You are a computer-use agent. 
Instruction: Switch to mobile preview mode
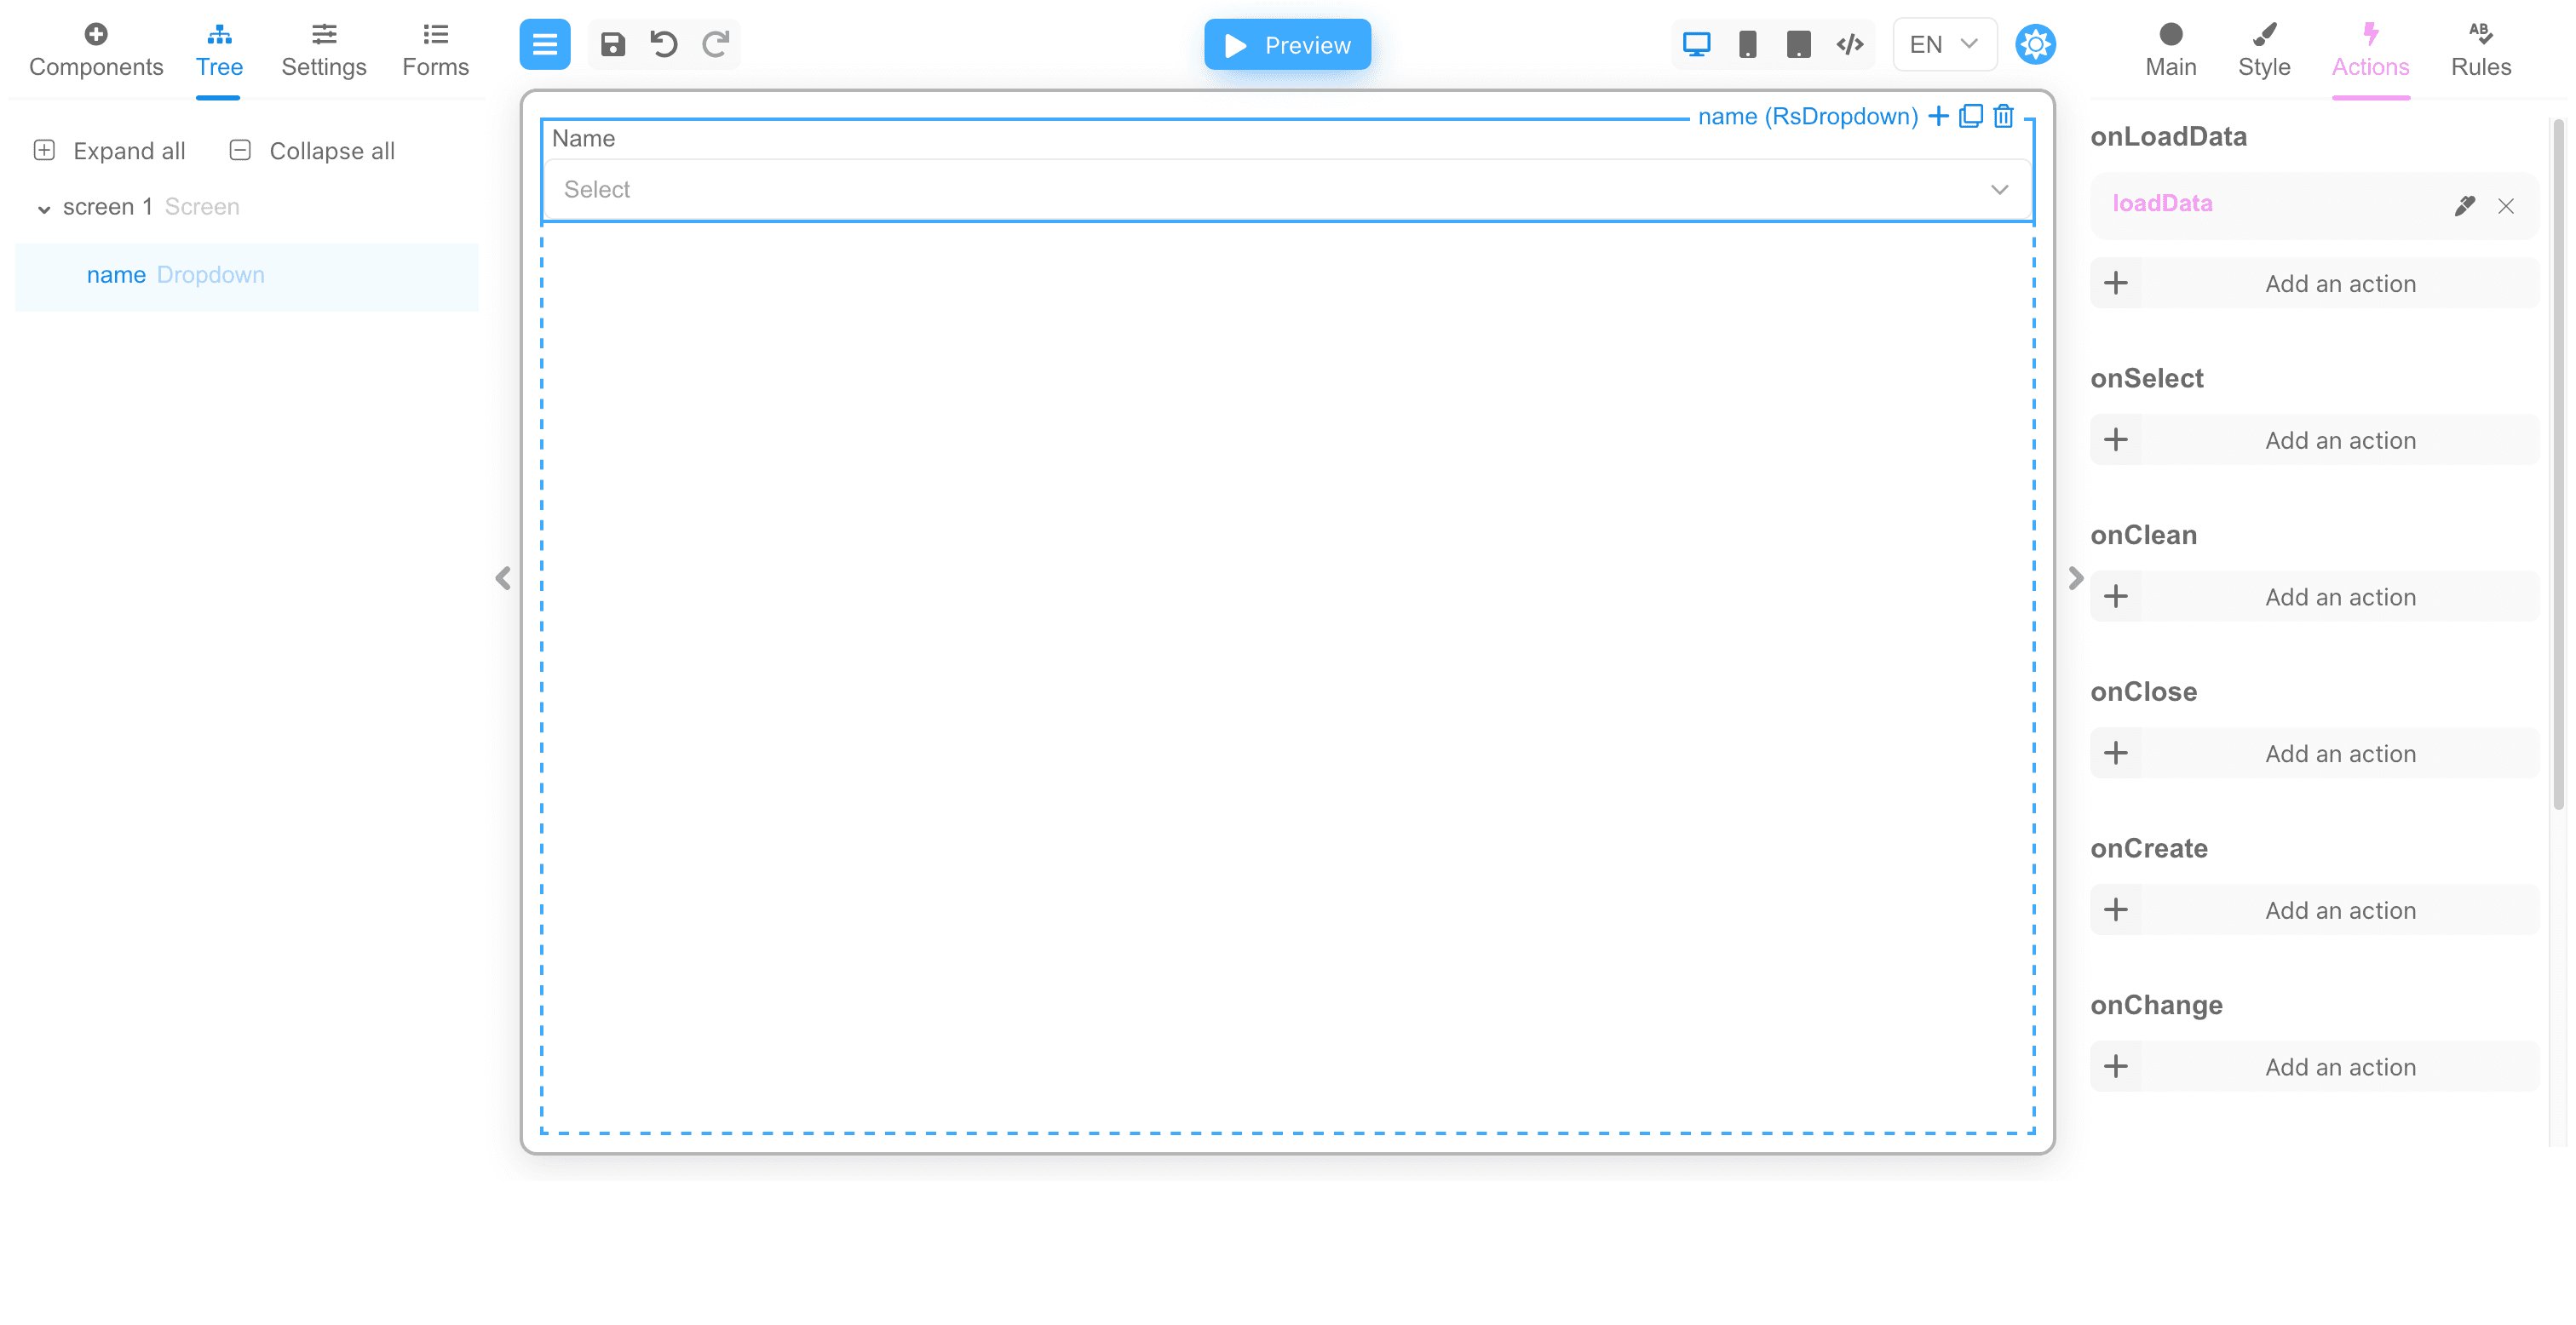tap(1747, 44)
